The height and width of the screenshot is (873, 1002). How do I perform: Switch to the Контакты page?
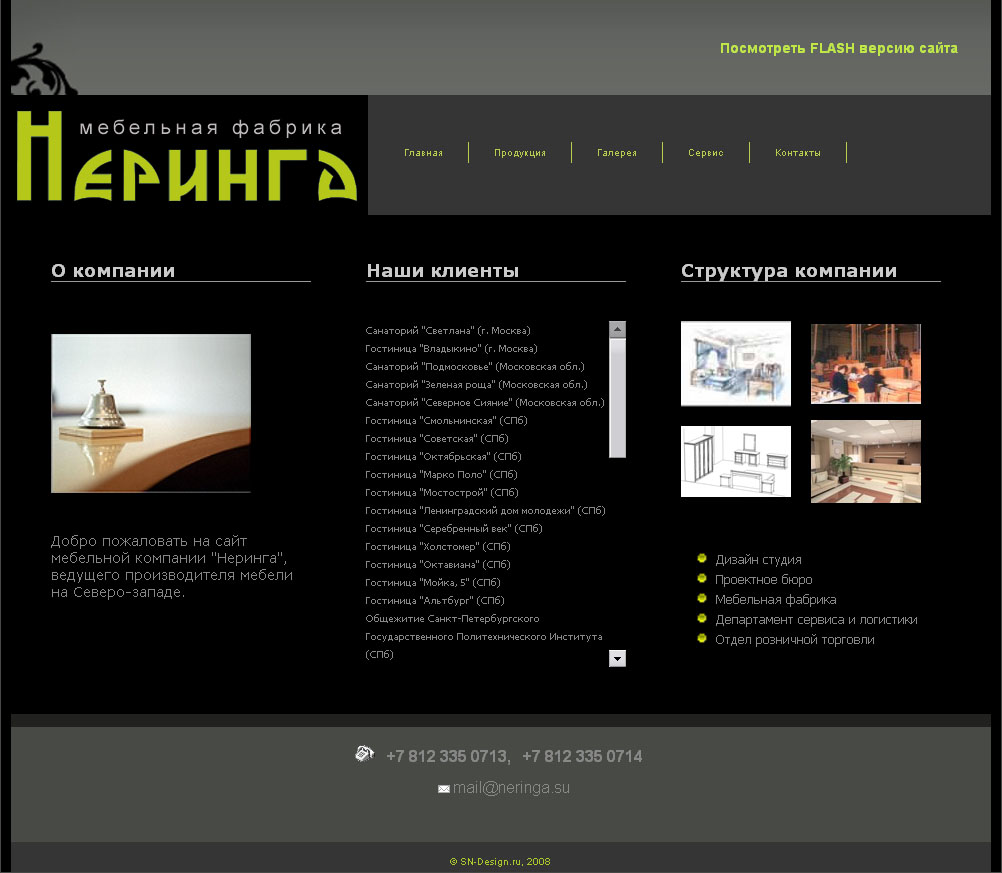(799, 152)
